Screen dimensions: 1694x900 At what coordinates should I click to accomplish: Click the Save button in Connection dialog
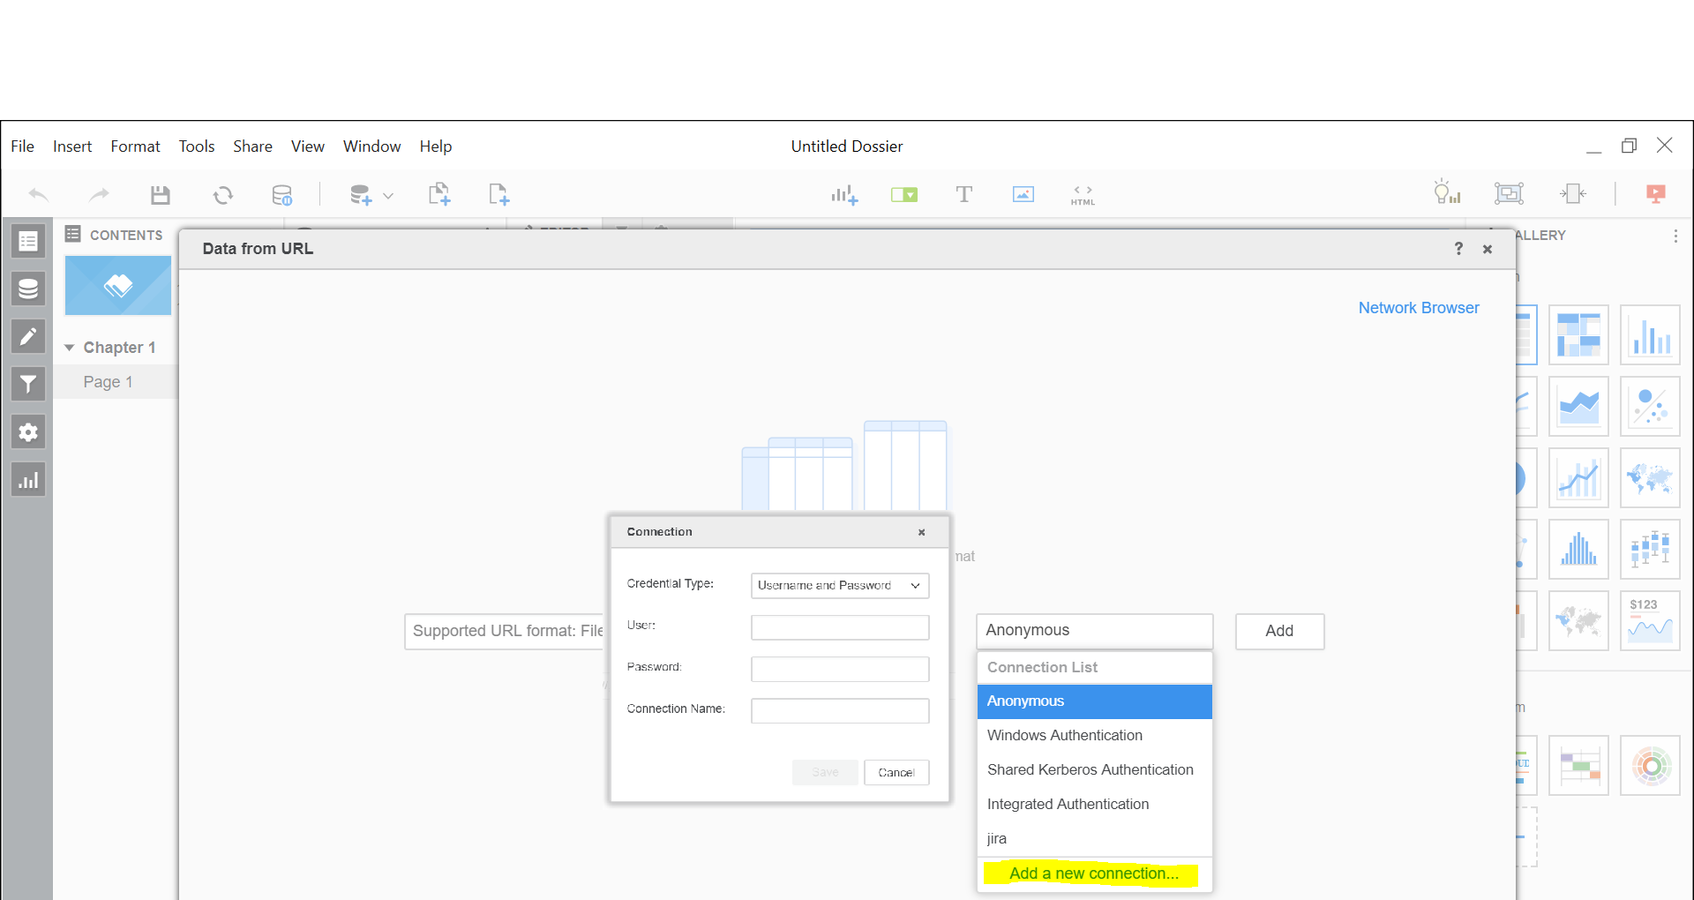point(825,773)
